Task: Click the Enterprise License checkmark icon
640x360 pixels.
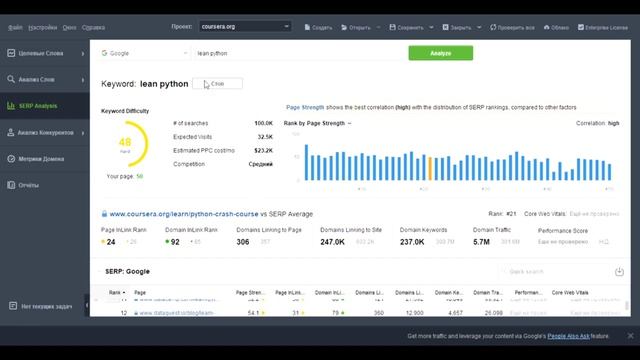Action: click(581, 27)
